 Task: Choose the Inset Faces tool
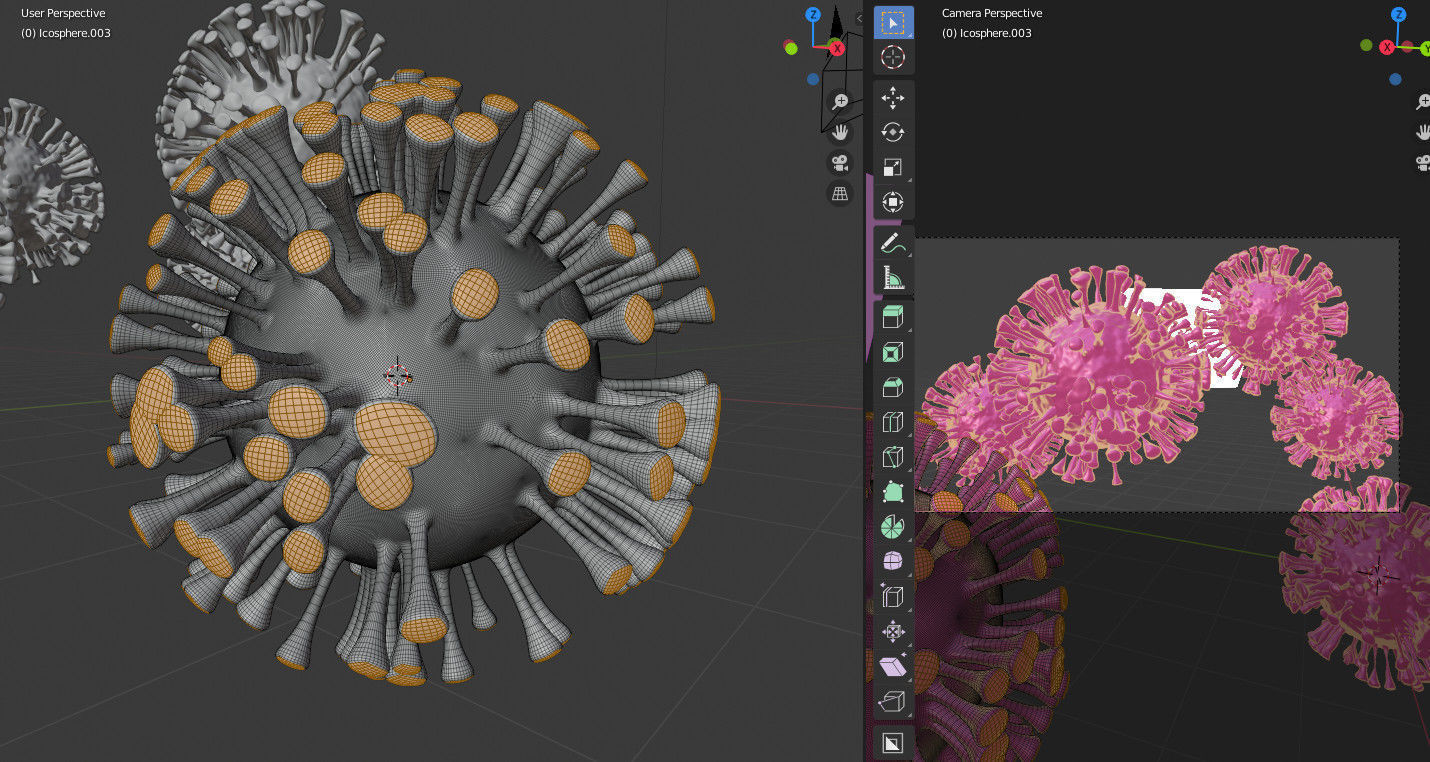[893, 353]
